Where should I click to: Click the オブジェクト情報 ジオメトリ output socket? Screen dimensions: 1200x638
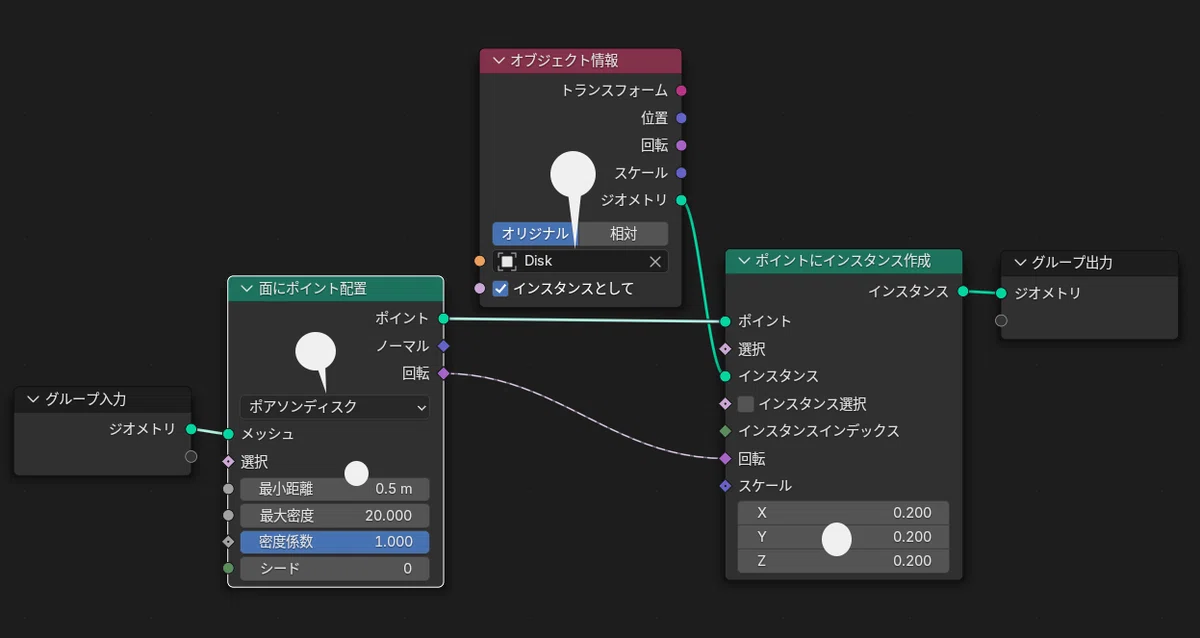(x=681, y=200)
